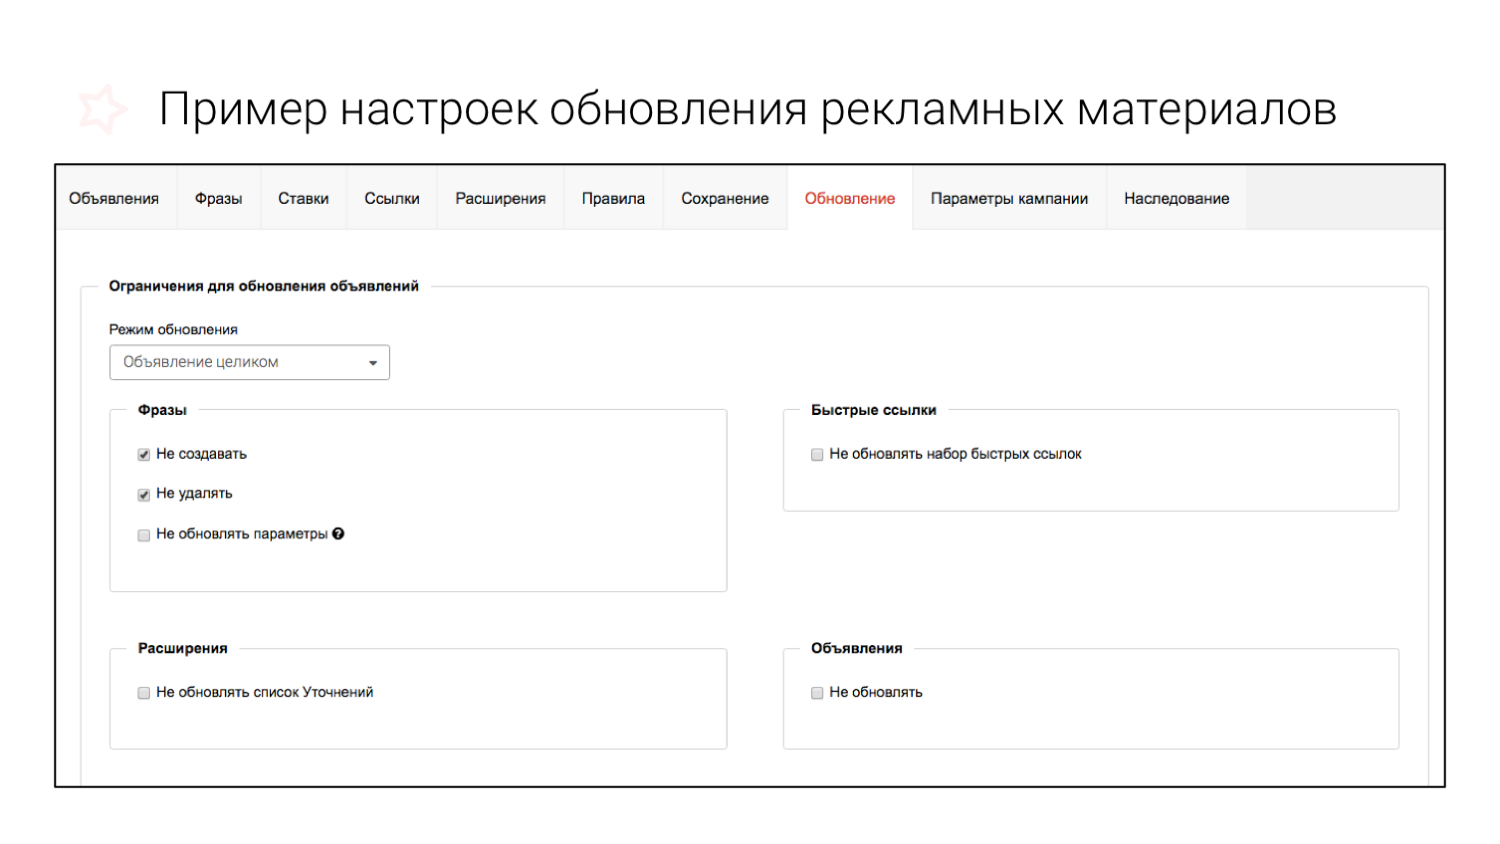The height and width of the screenshot is (844, 1500).
Task: Click the Объявления section heading
Action: pos(857,648)
